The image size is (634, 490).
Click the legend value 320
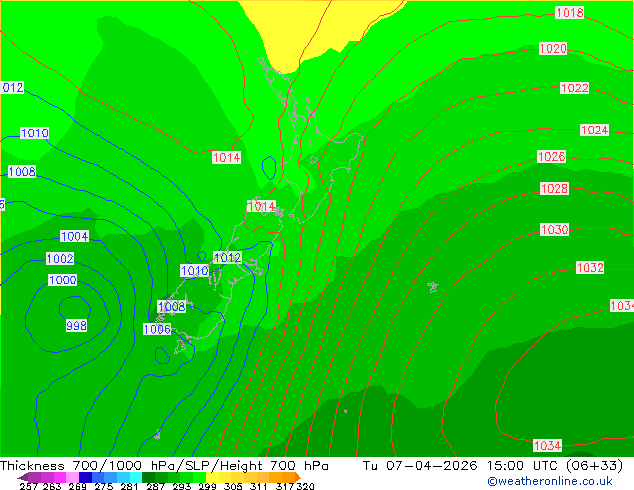pyautogui.click(x=305, y=486)
